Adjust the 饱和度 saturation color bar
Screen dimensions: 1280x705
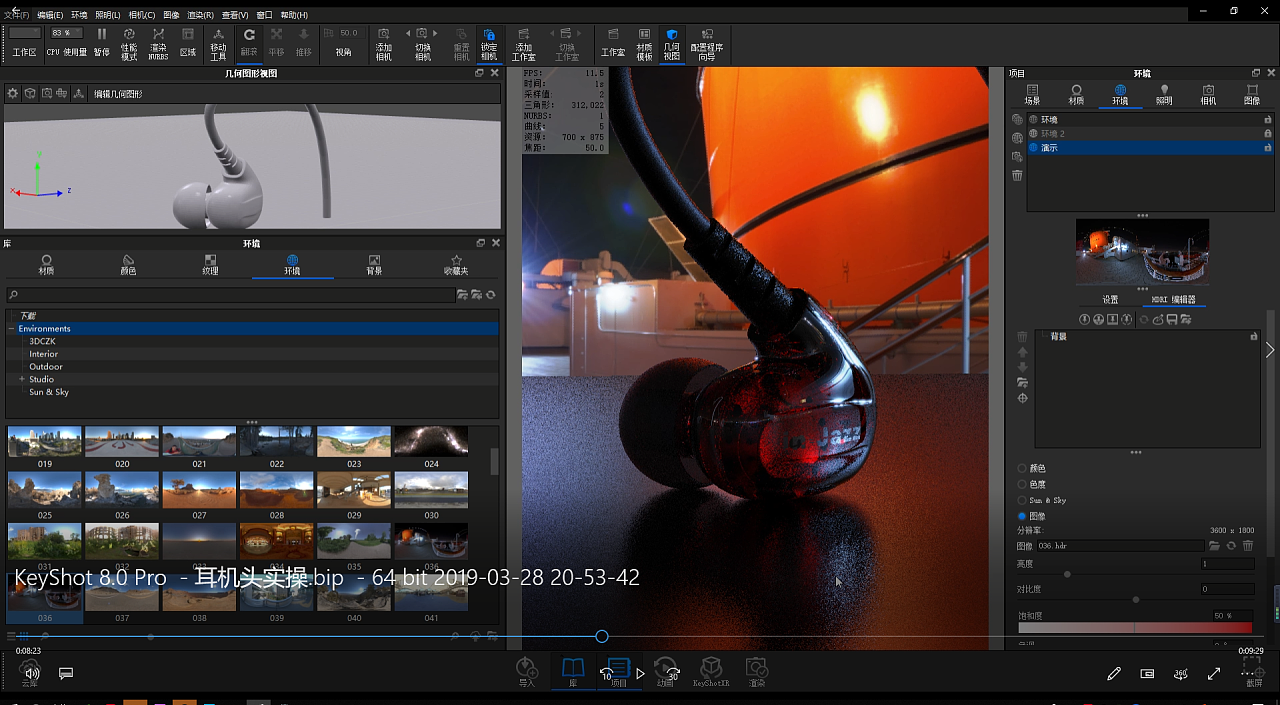point(1135,628)
